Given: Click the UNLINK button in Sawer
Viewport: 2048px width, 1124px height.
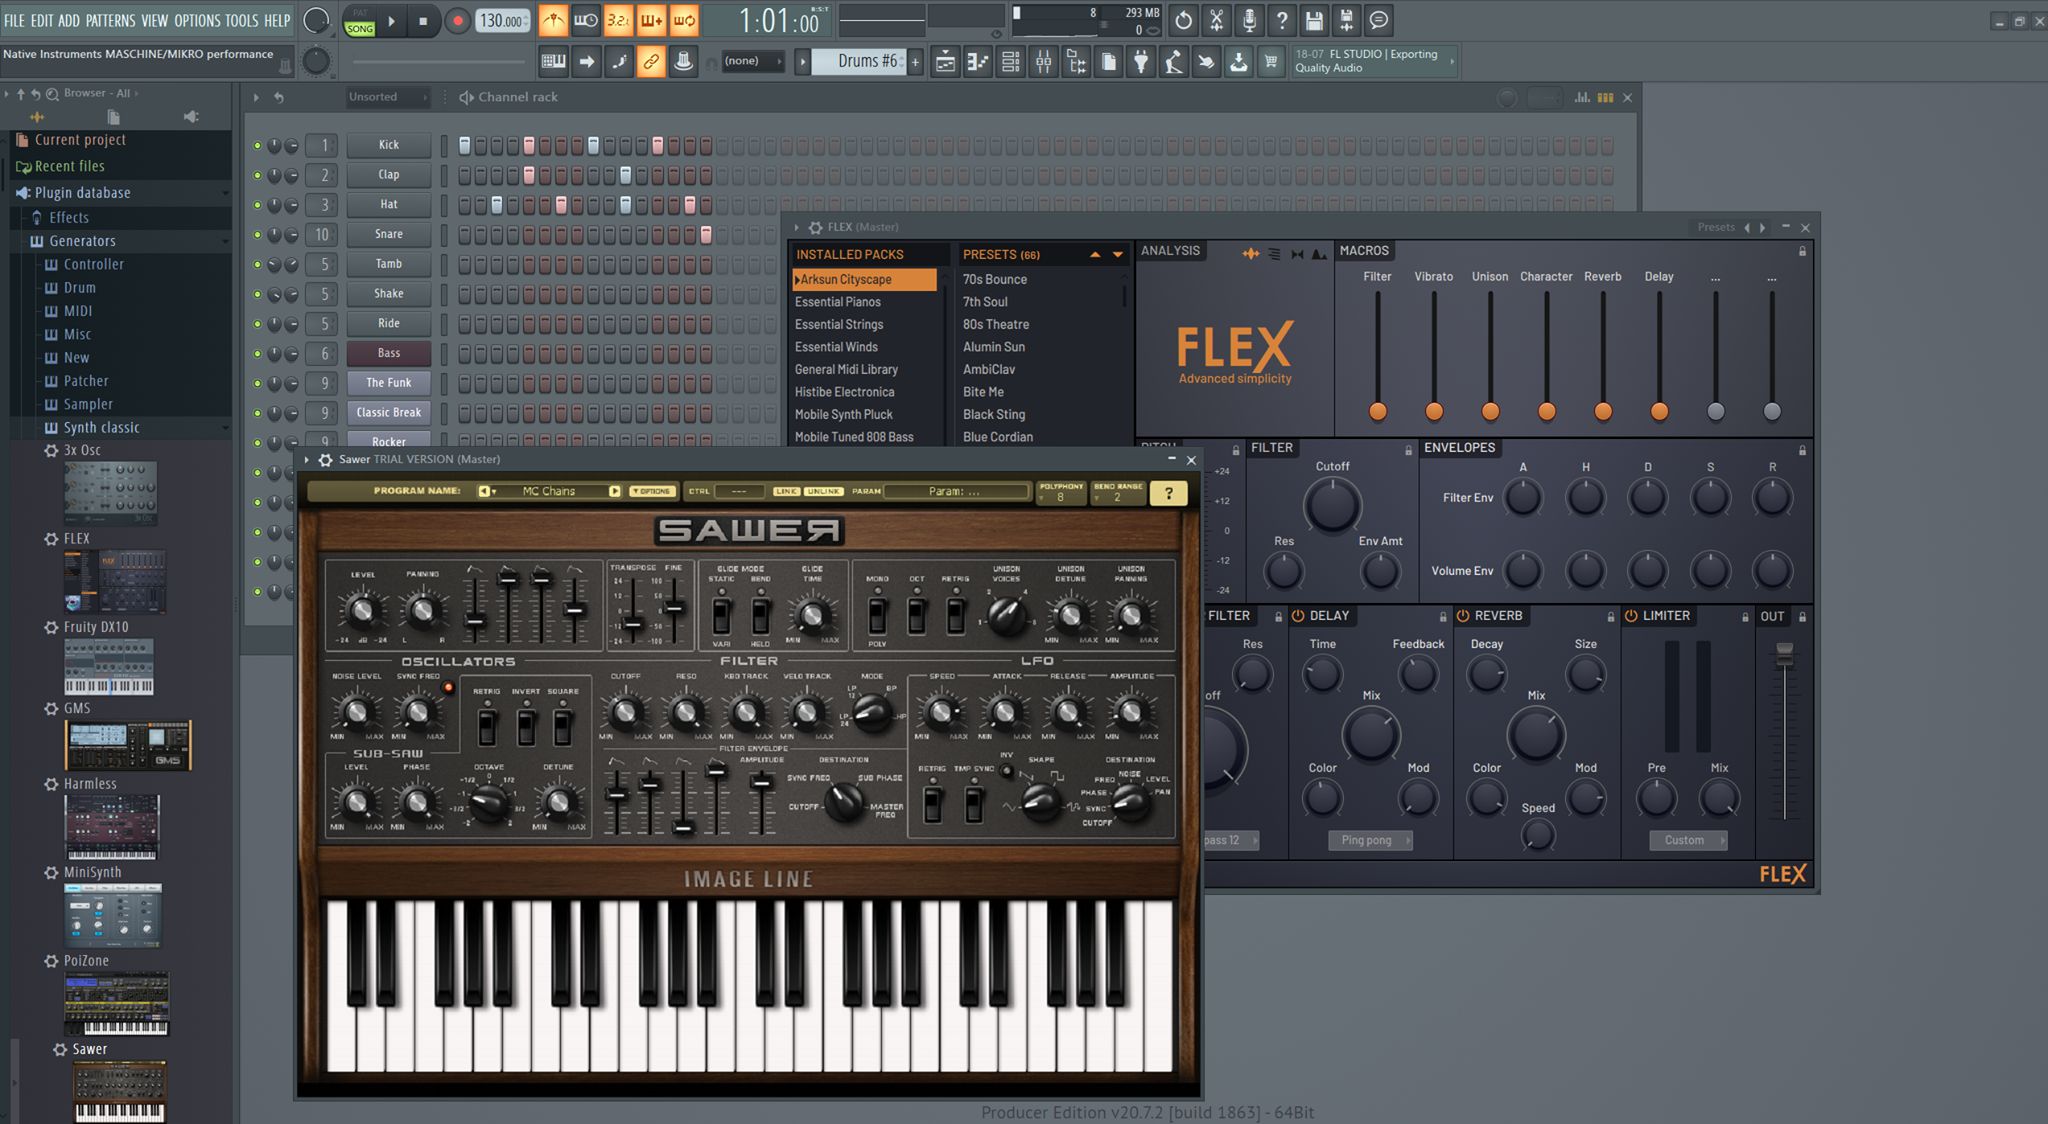Looking at the screenshot, I should [x=825, y=491].
